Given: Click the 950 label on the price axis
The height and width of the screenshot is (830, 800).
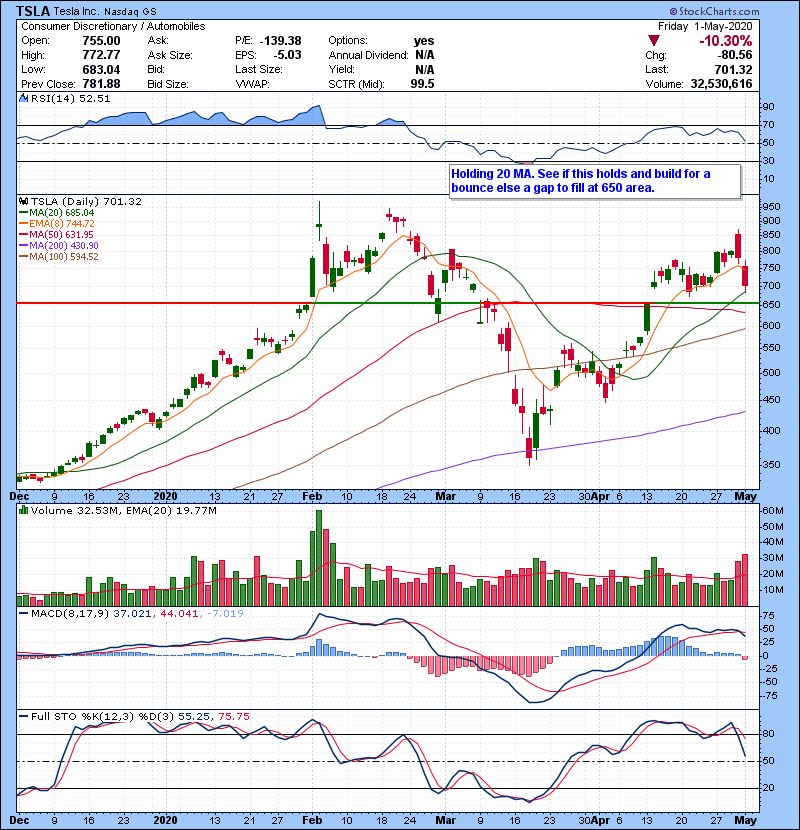Looking at the screenshot, I should click(771, 206).
